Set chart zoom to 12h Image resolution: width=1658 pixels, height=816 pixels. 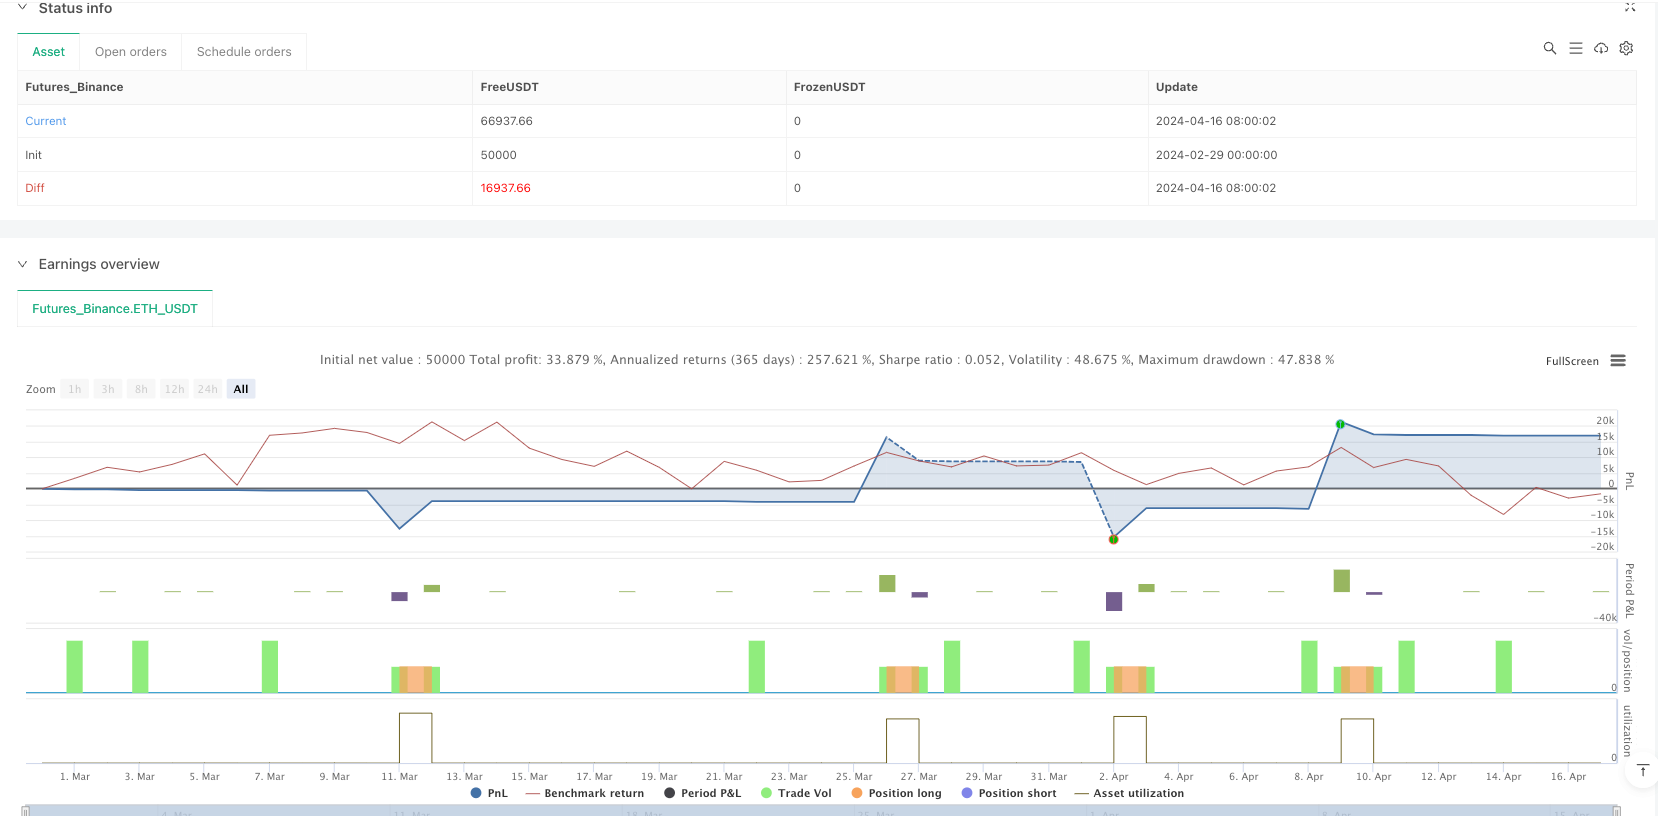[x=174, y=389]
